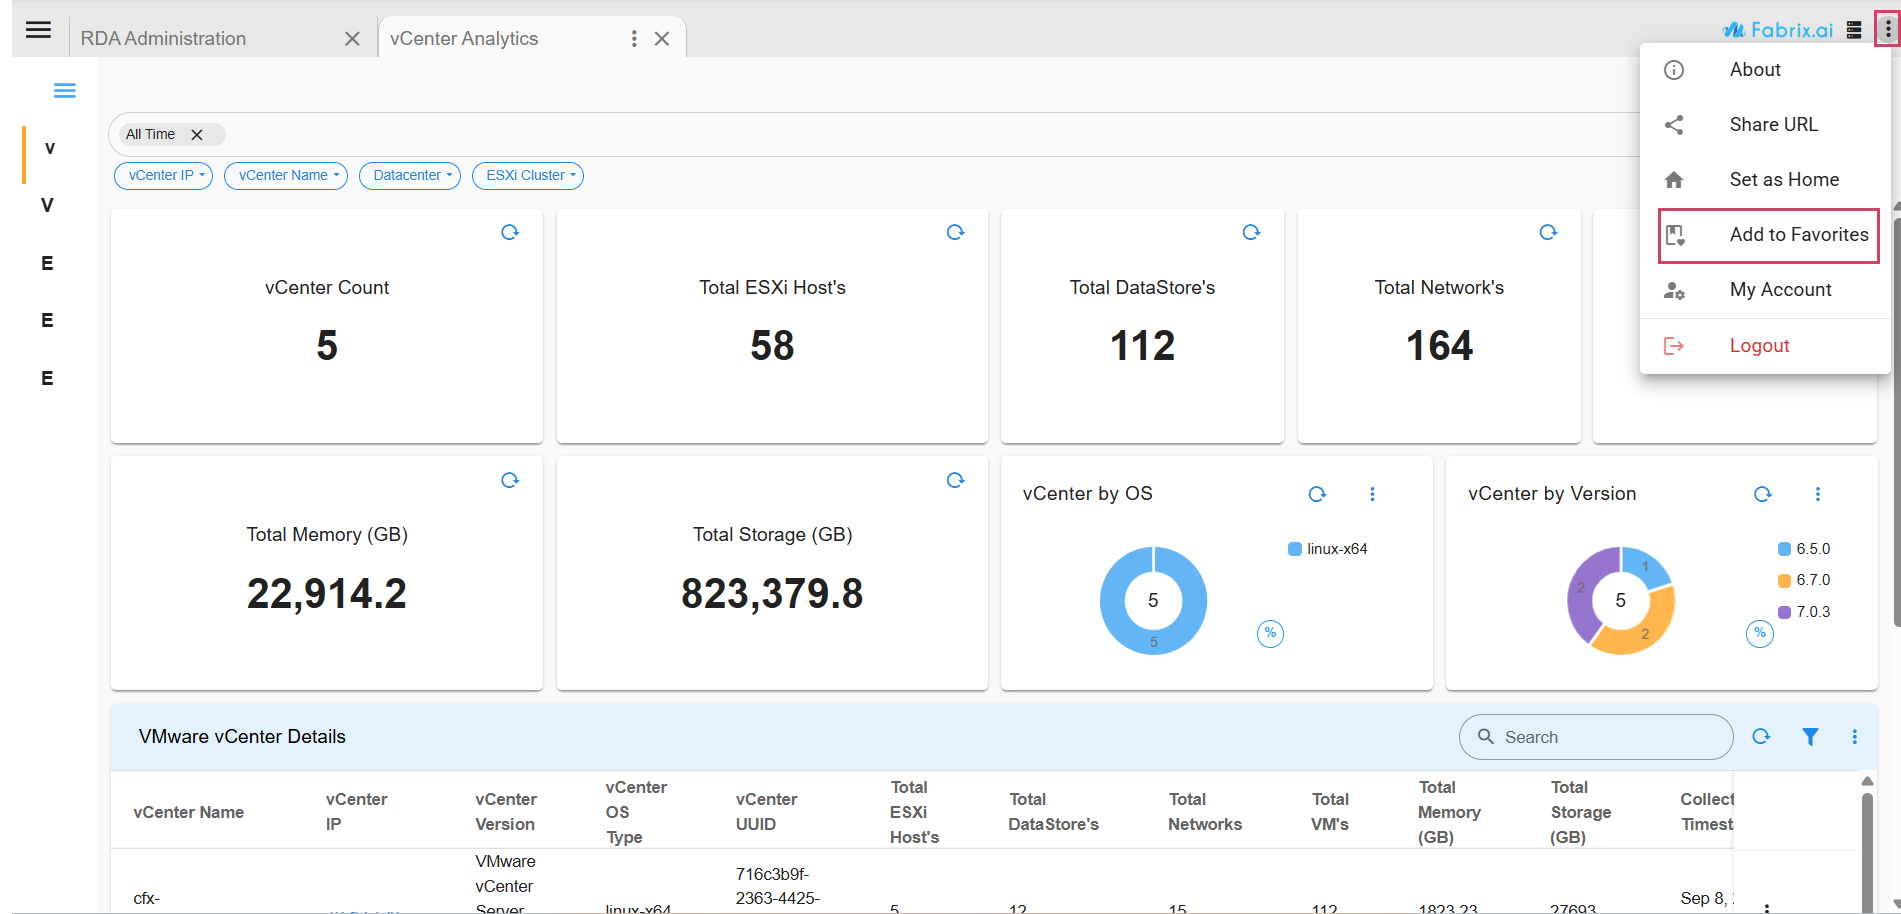Click the filter icon in VMware vCenter Details
1901x914 pixels.
pyautogui.click(x=1810, y=737)
